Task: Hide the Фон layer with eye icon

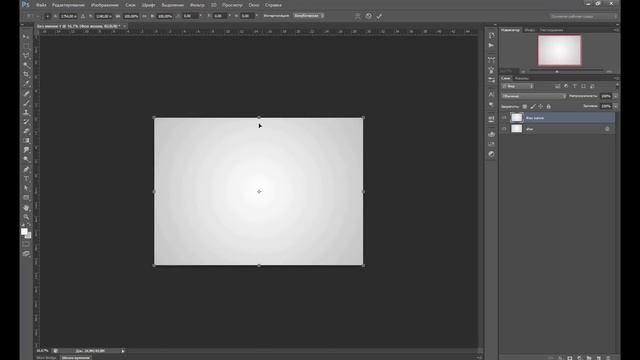Action: point(504,129)
